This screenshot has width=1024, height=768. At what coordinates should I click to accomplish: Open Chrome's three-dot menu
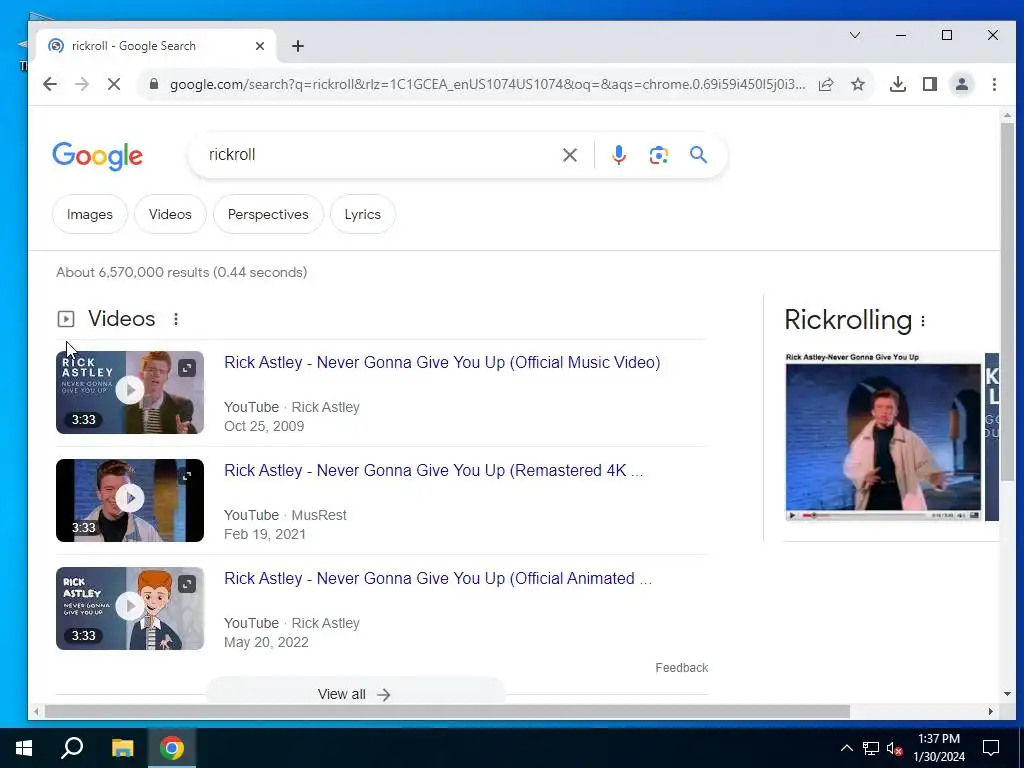[994, 84]
